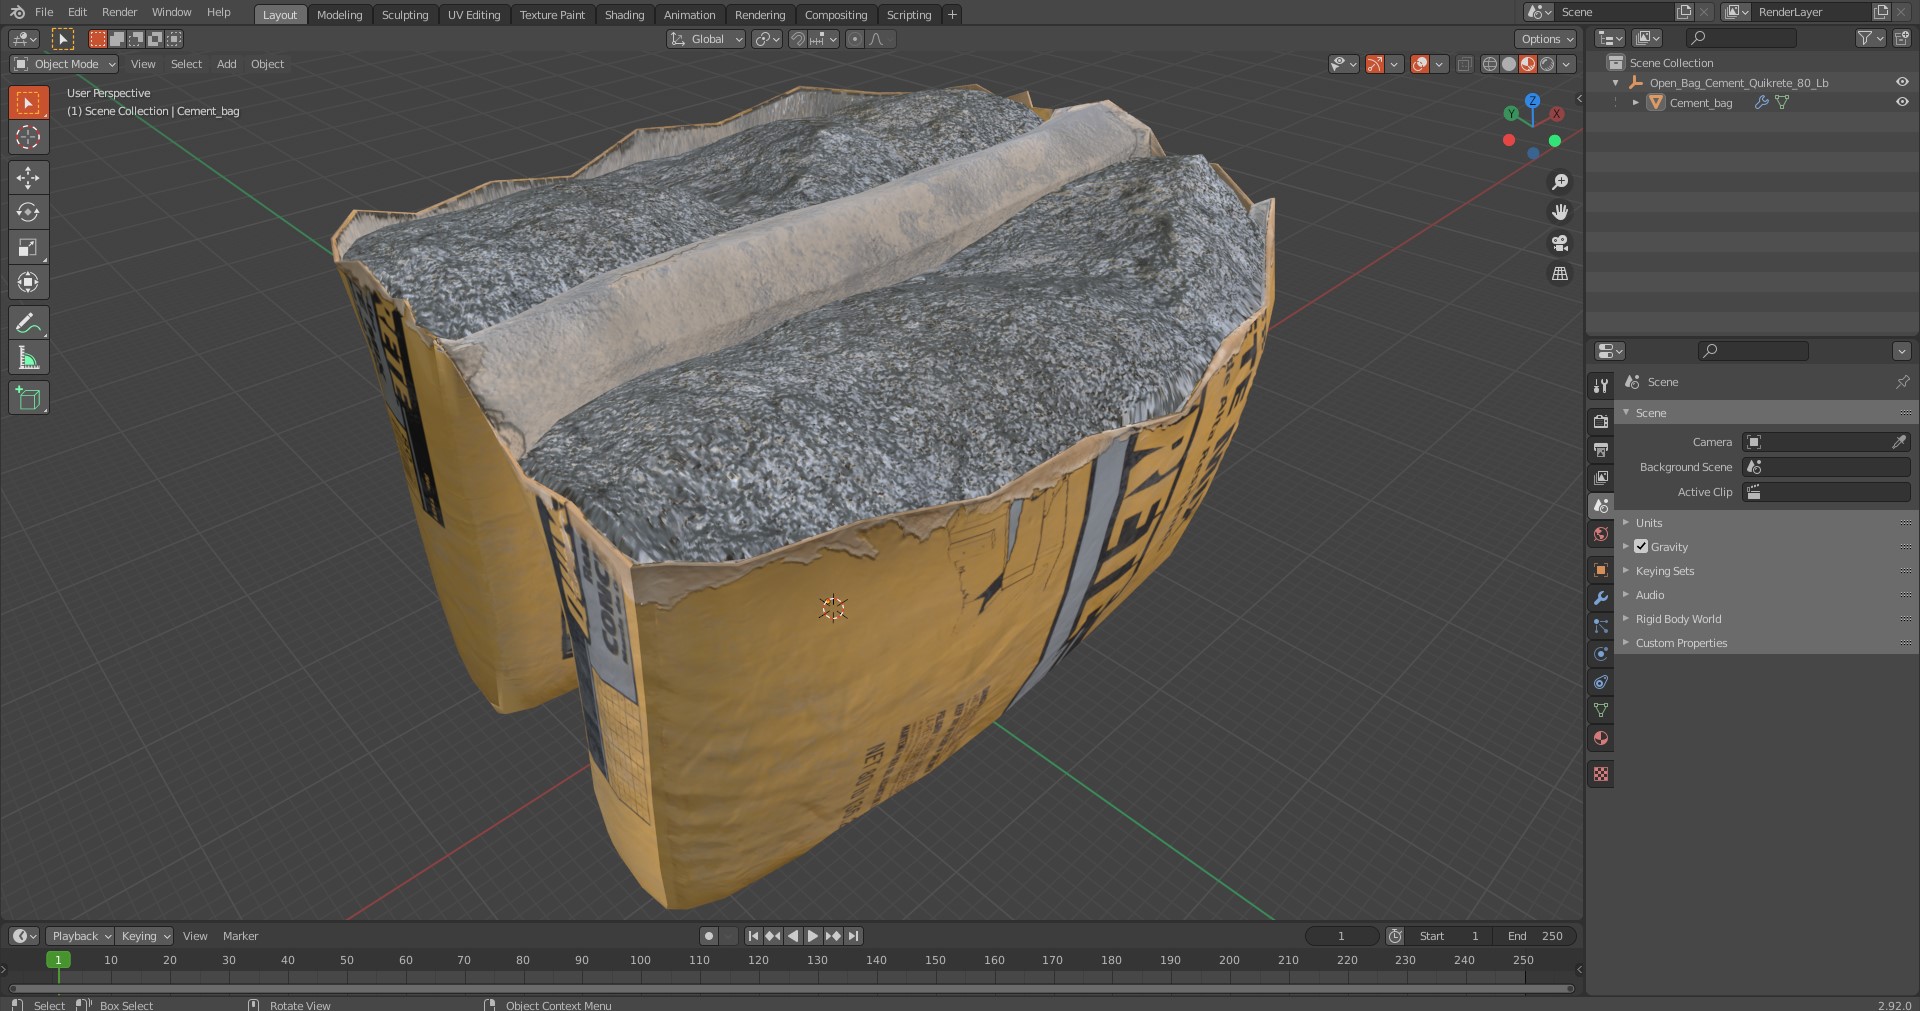Jump to the timeline's first frame
Screen dimensions: 1920x1011
(x=753, y=936)
